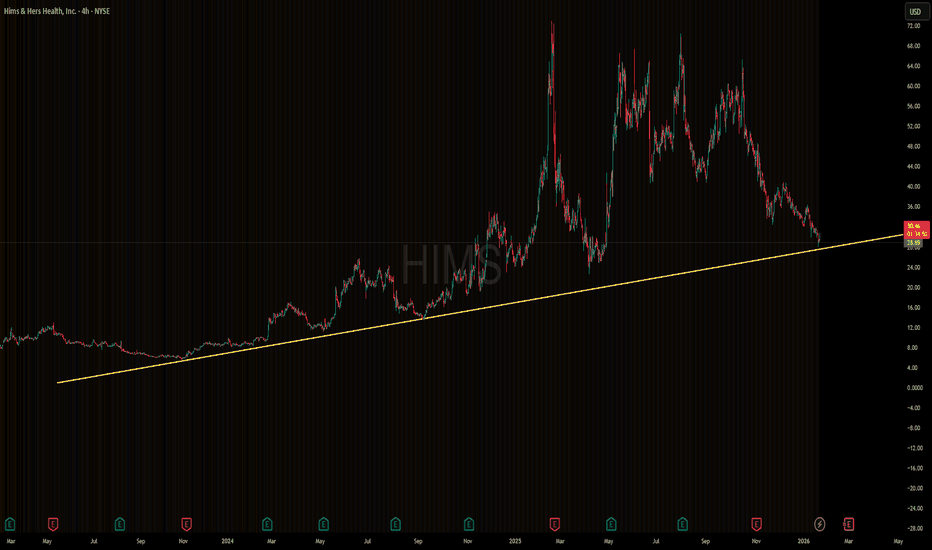Click the red current price label

coord(915,230)
